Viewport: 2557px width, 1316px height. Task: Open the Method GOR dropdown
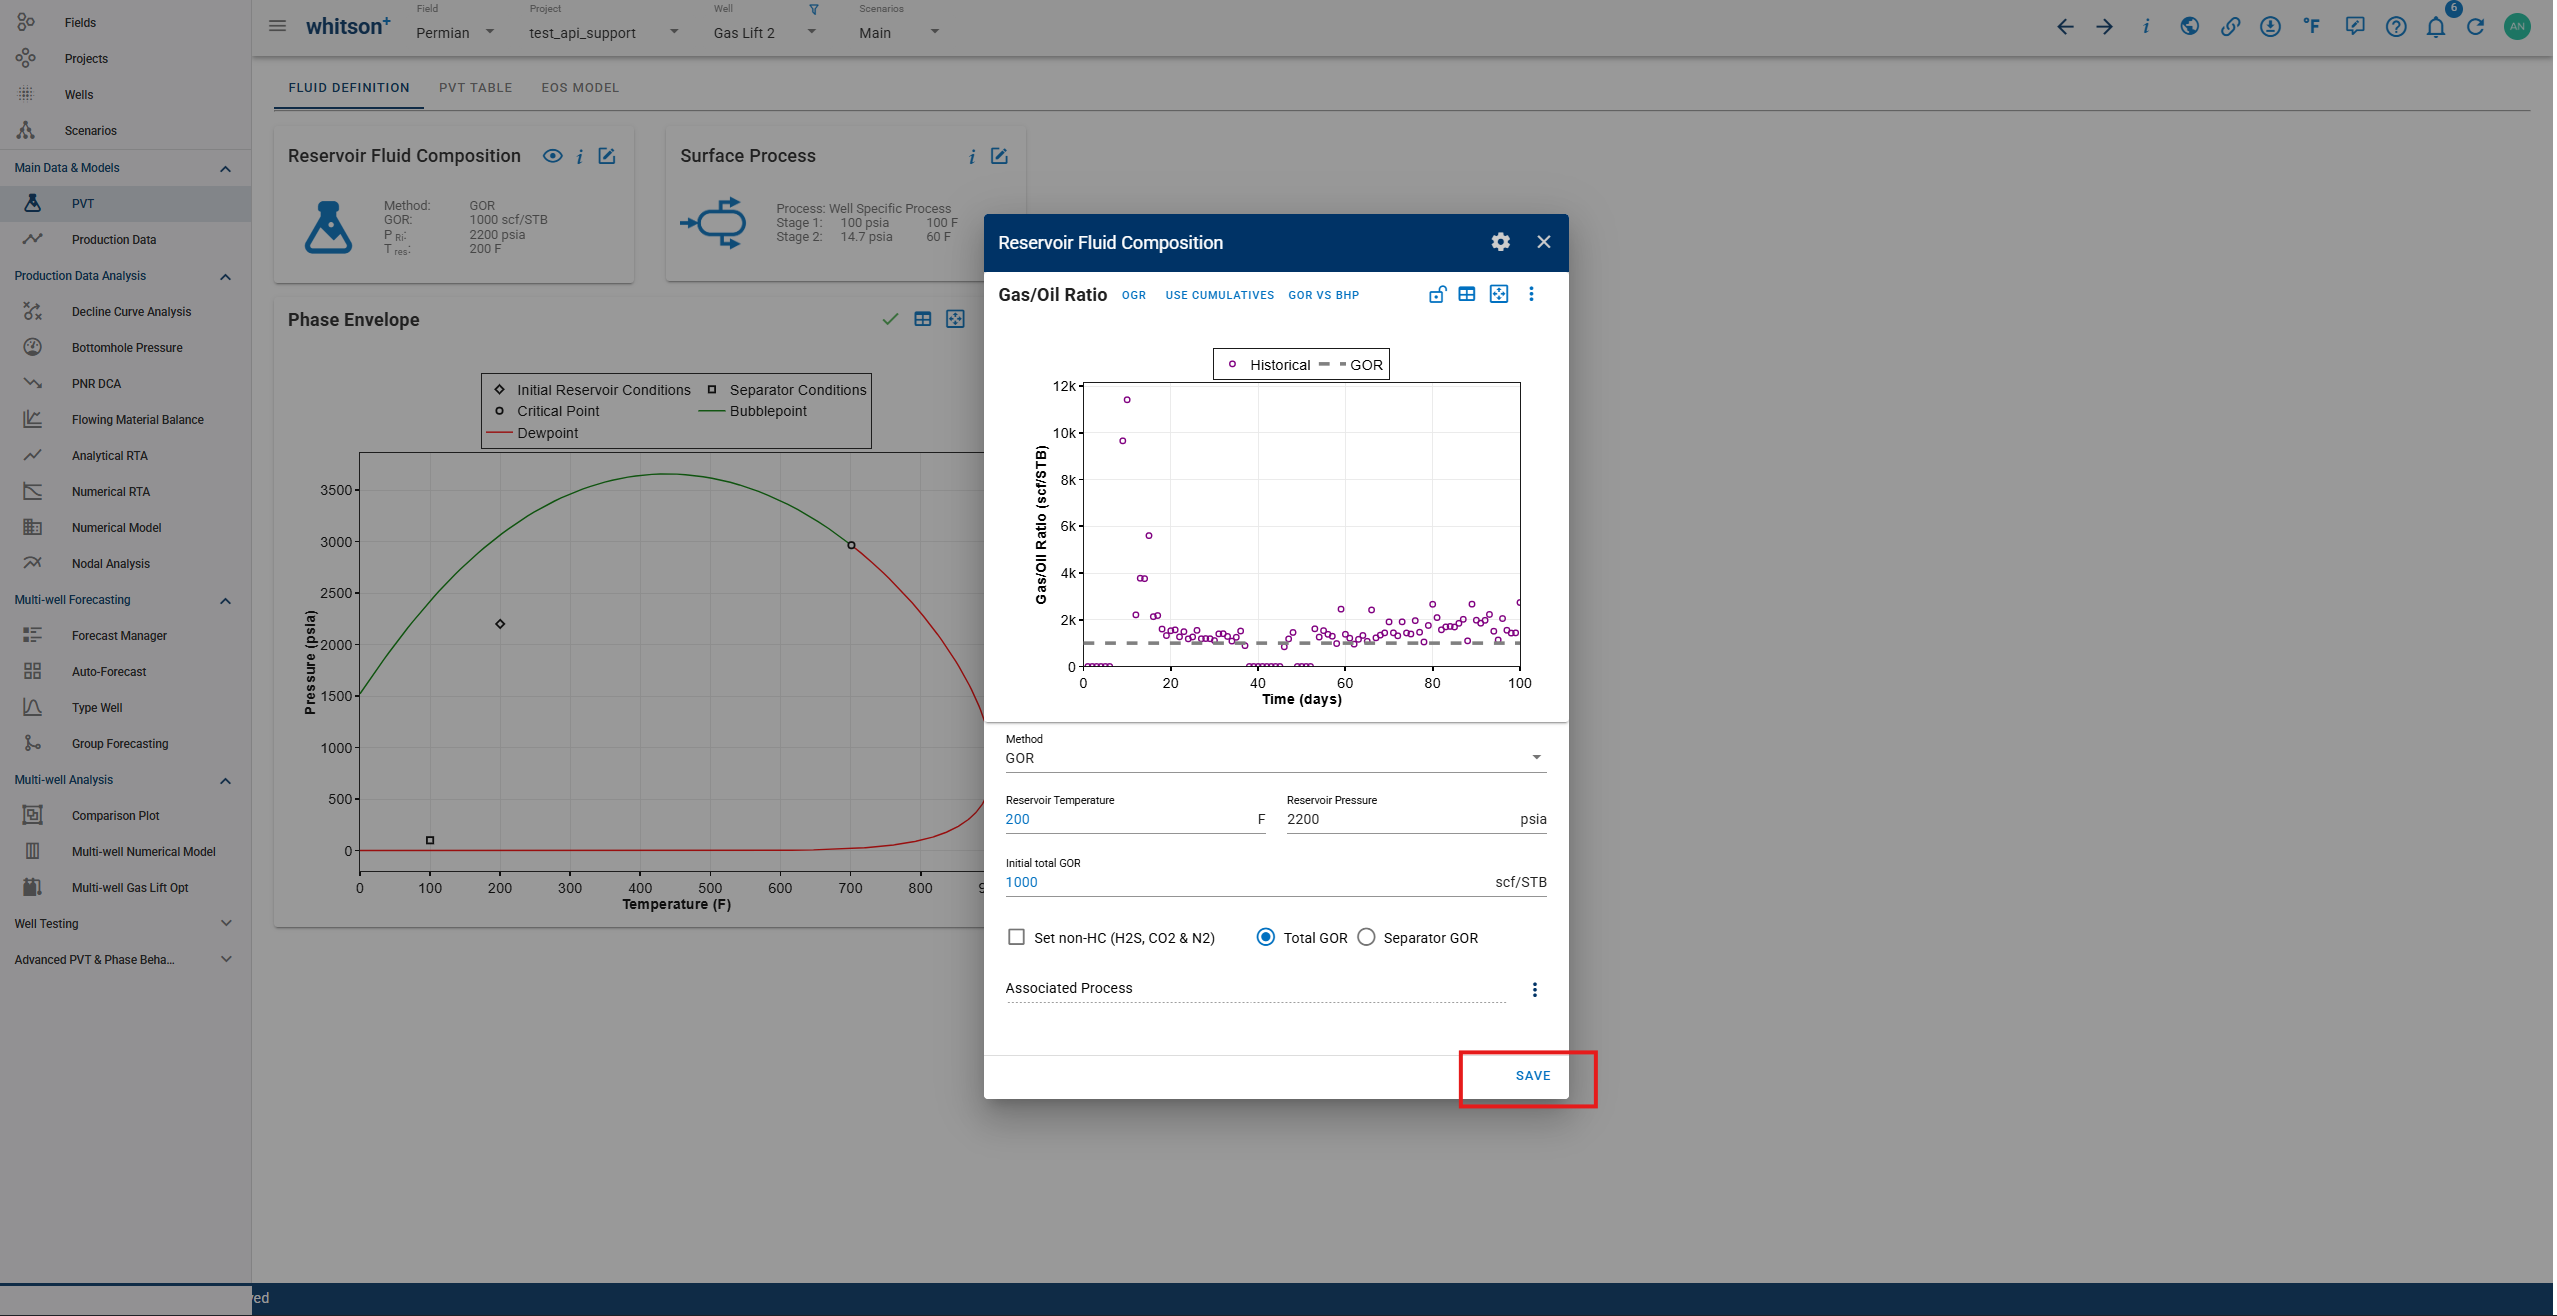pyautogui.click(x=1274, y=758)
